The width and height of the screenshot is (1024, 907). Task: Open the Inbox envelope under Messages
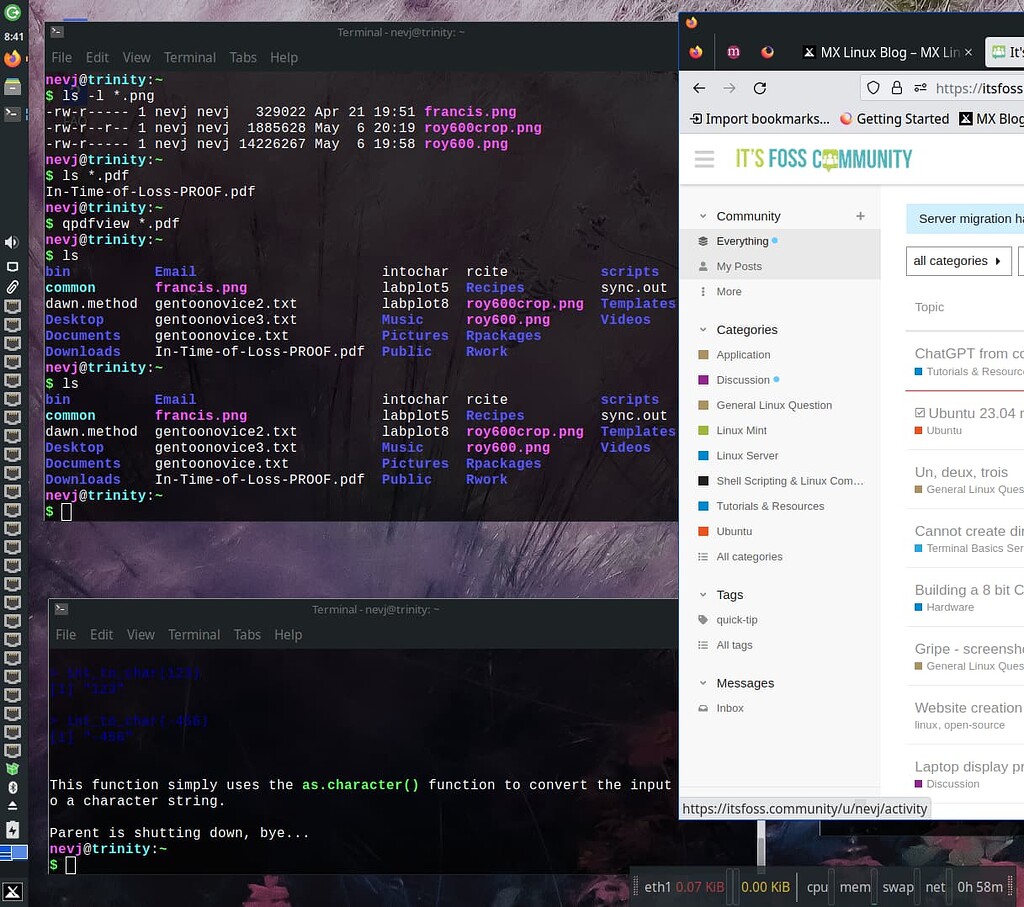730,708
